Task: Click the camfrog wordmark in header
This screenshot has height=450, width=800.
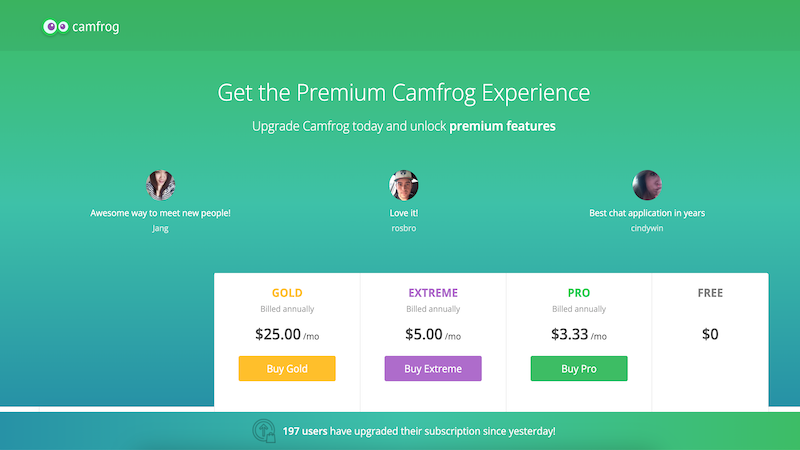Action: coord(96,27)
